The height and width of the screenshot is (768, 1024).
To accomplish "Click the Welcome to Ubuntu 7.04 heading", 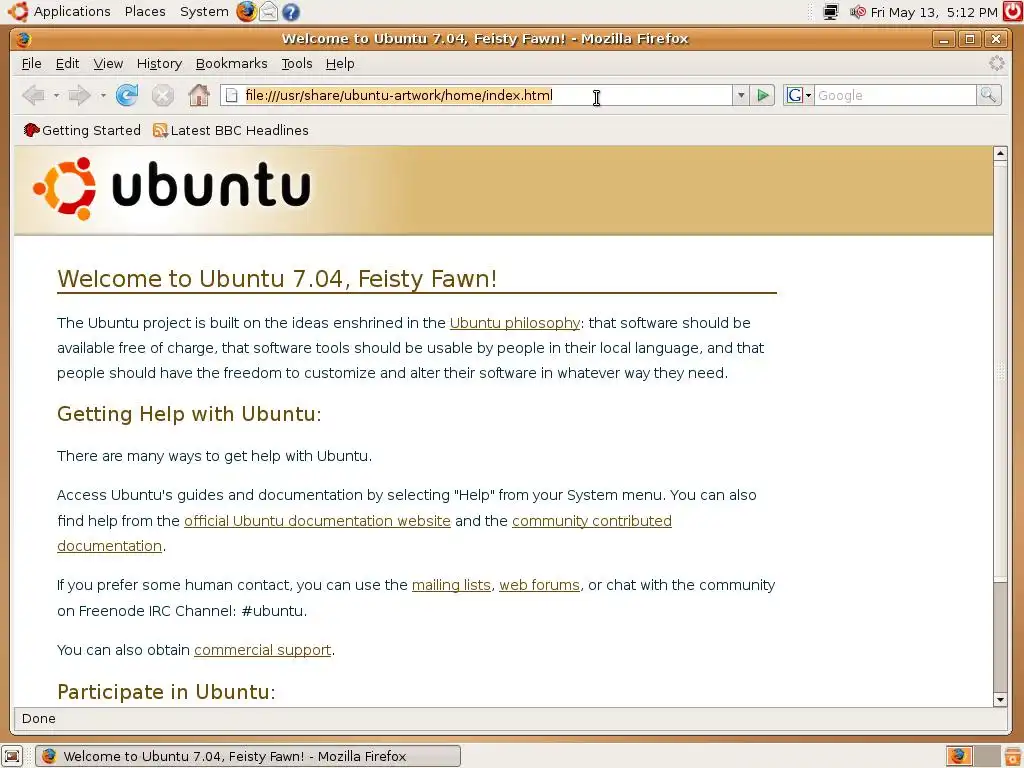I will pos(278,278).
